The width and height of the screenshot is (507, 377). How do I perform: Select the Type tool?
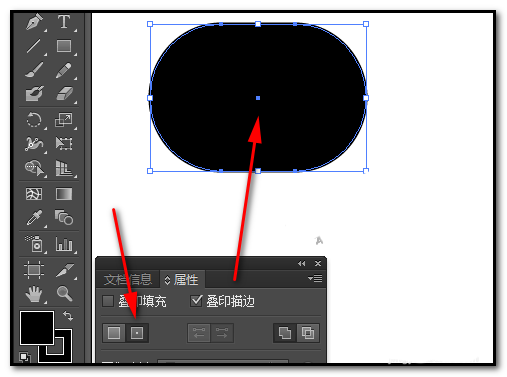tap(64, 22)
